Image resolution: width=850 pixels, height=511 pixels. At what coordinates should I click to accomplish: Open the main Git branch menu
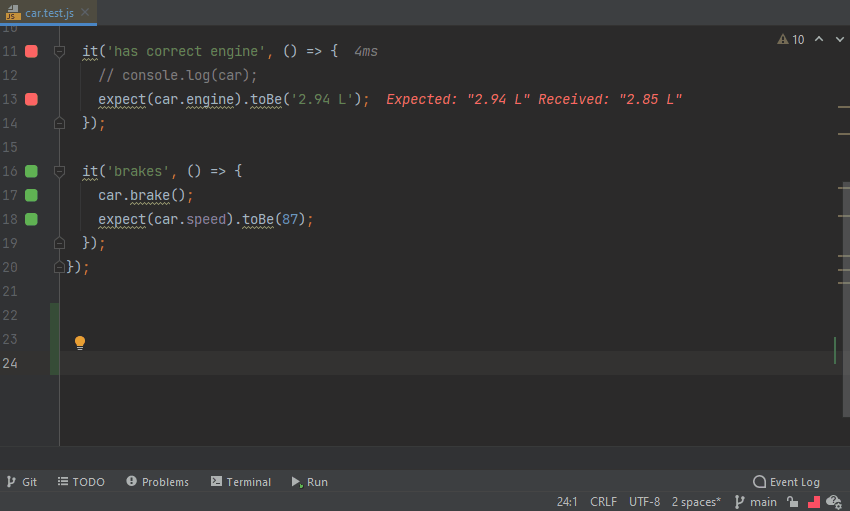click(756, 502)
